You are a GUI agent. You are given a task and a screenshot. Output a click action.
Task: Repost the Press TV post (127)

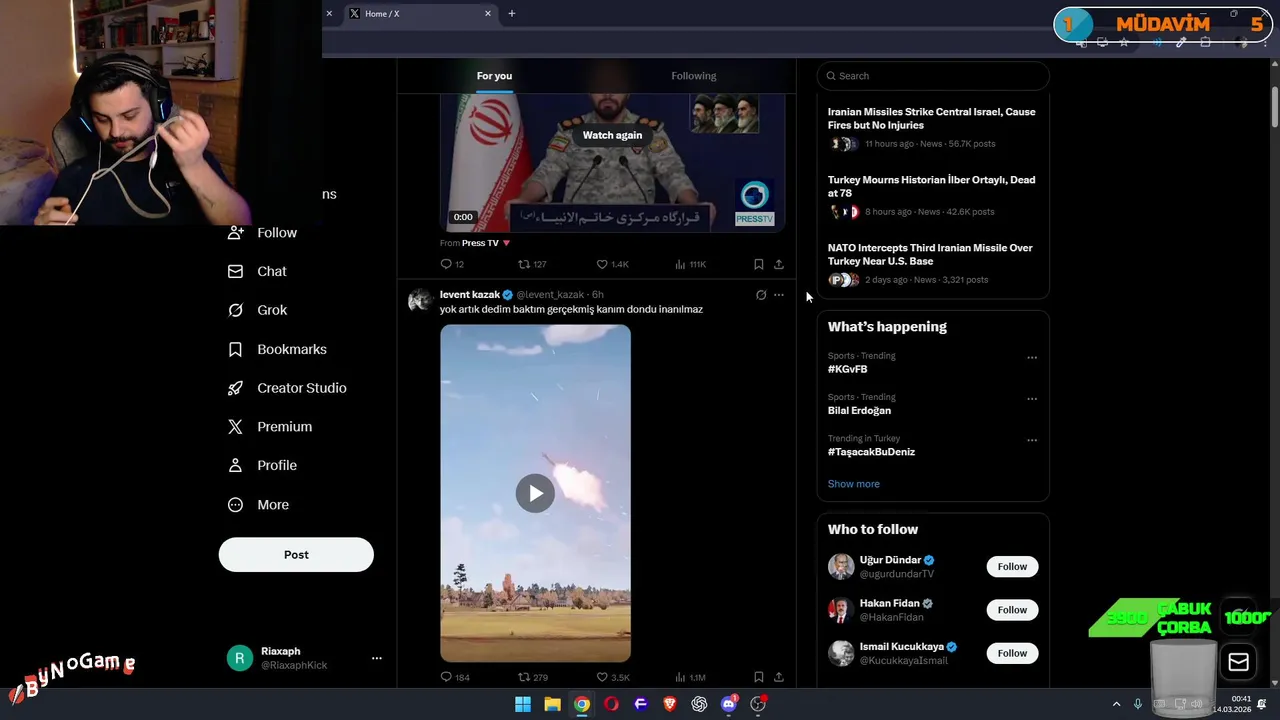(x=532, y=264)
